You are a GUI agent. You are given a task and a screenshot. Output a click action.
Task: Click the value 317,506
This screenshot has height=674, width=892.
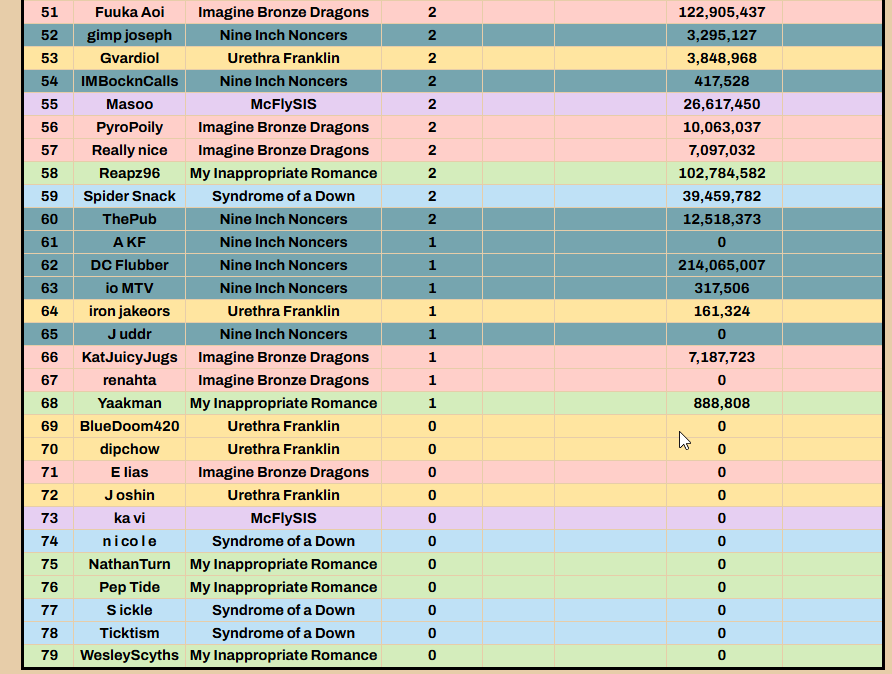(721, 288)
